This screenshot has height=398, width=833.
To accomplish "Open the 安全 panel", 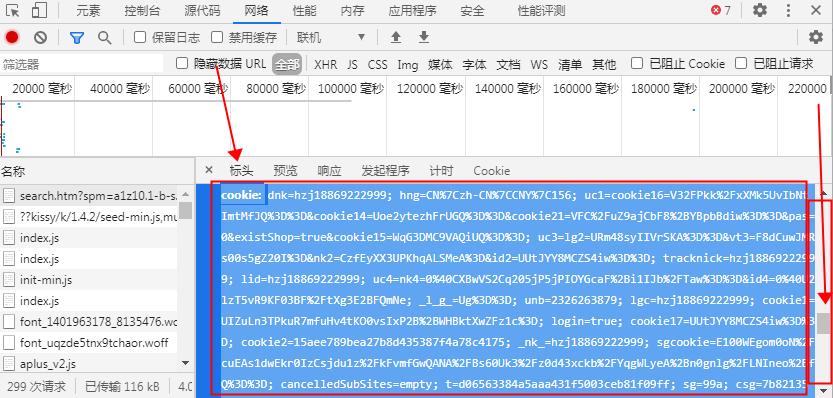I will tap(472, 10).
